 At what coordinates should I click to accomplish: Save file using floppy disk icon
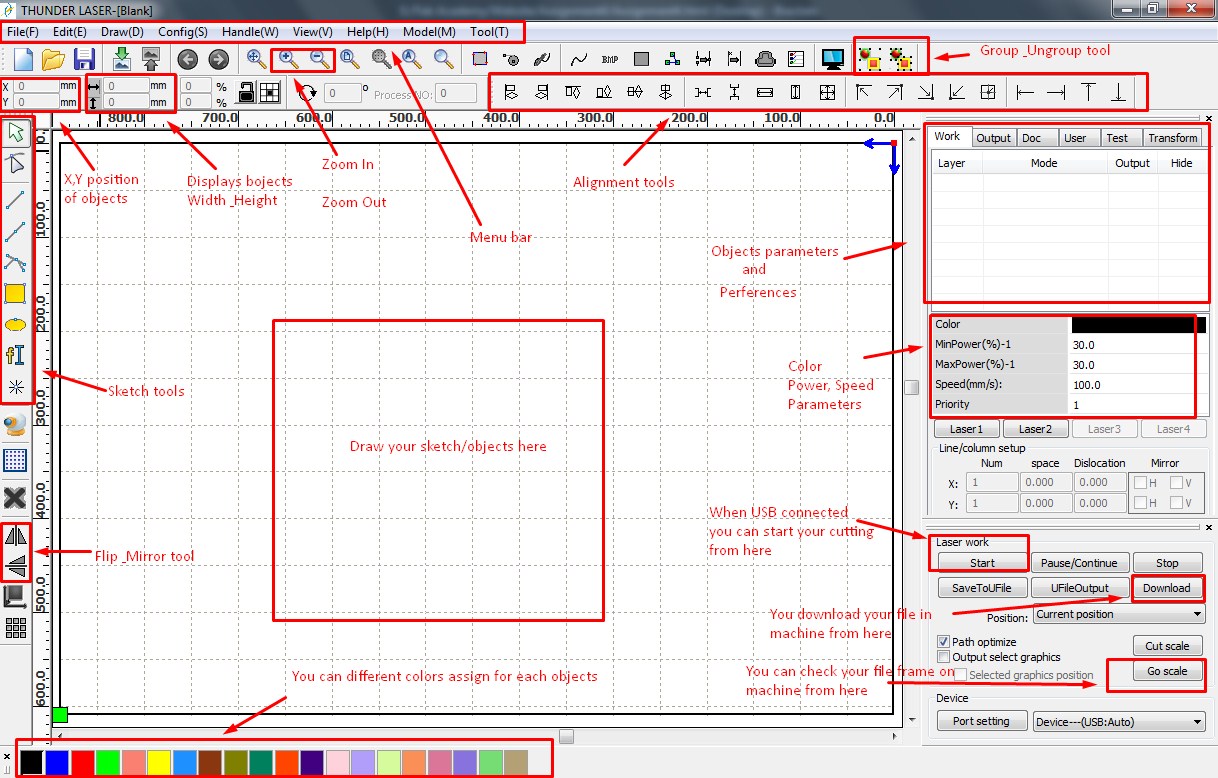tap(84, 59)
